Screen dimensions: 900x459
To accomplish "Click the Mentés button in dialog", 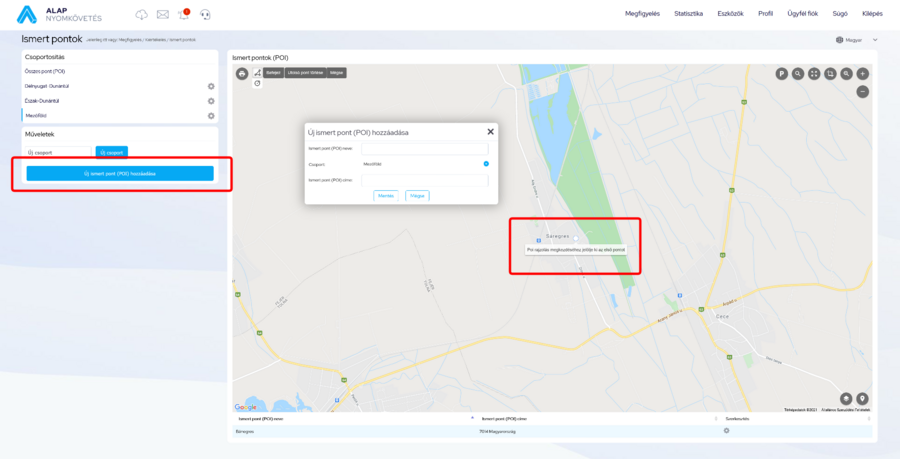I will point(386,196).
